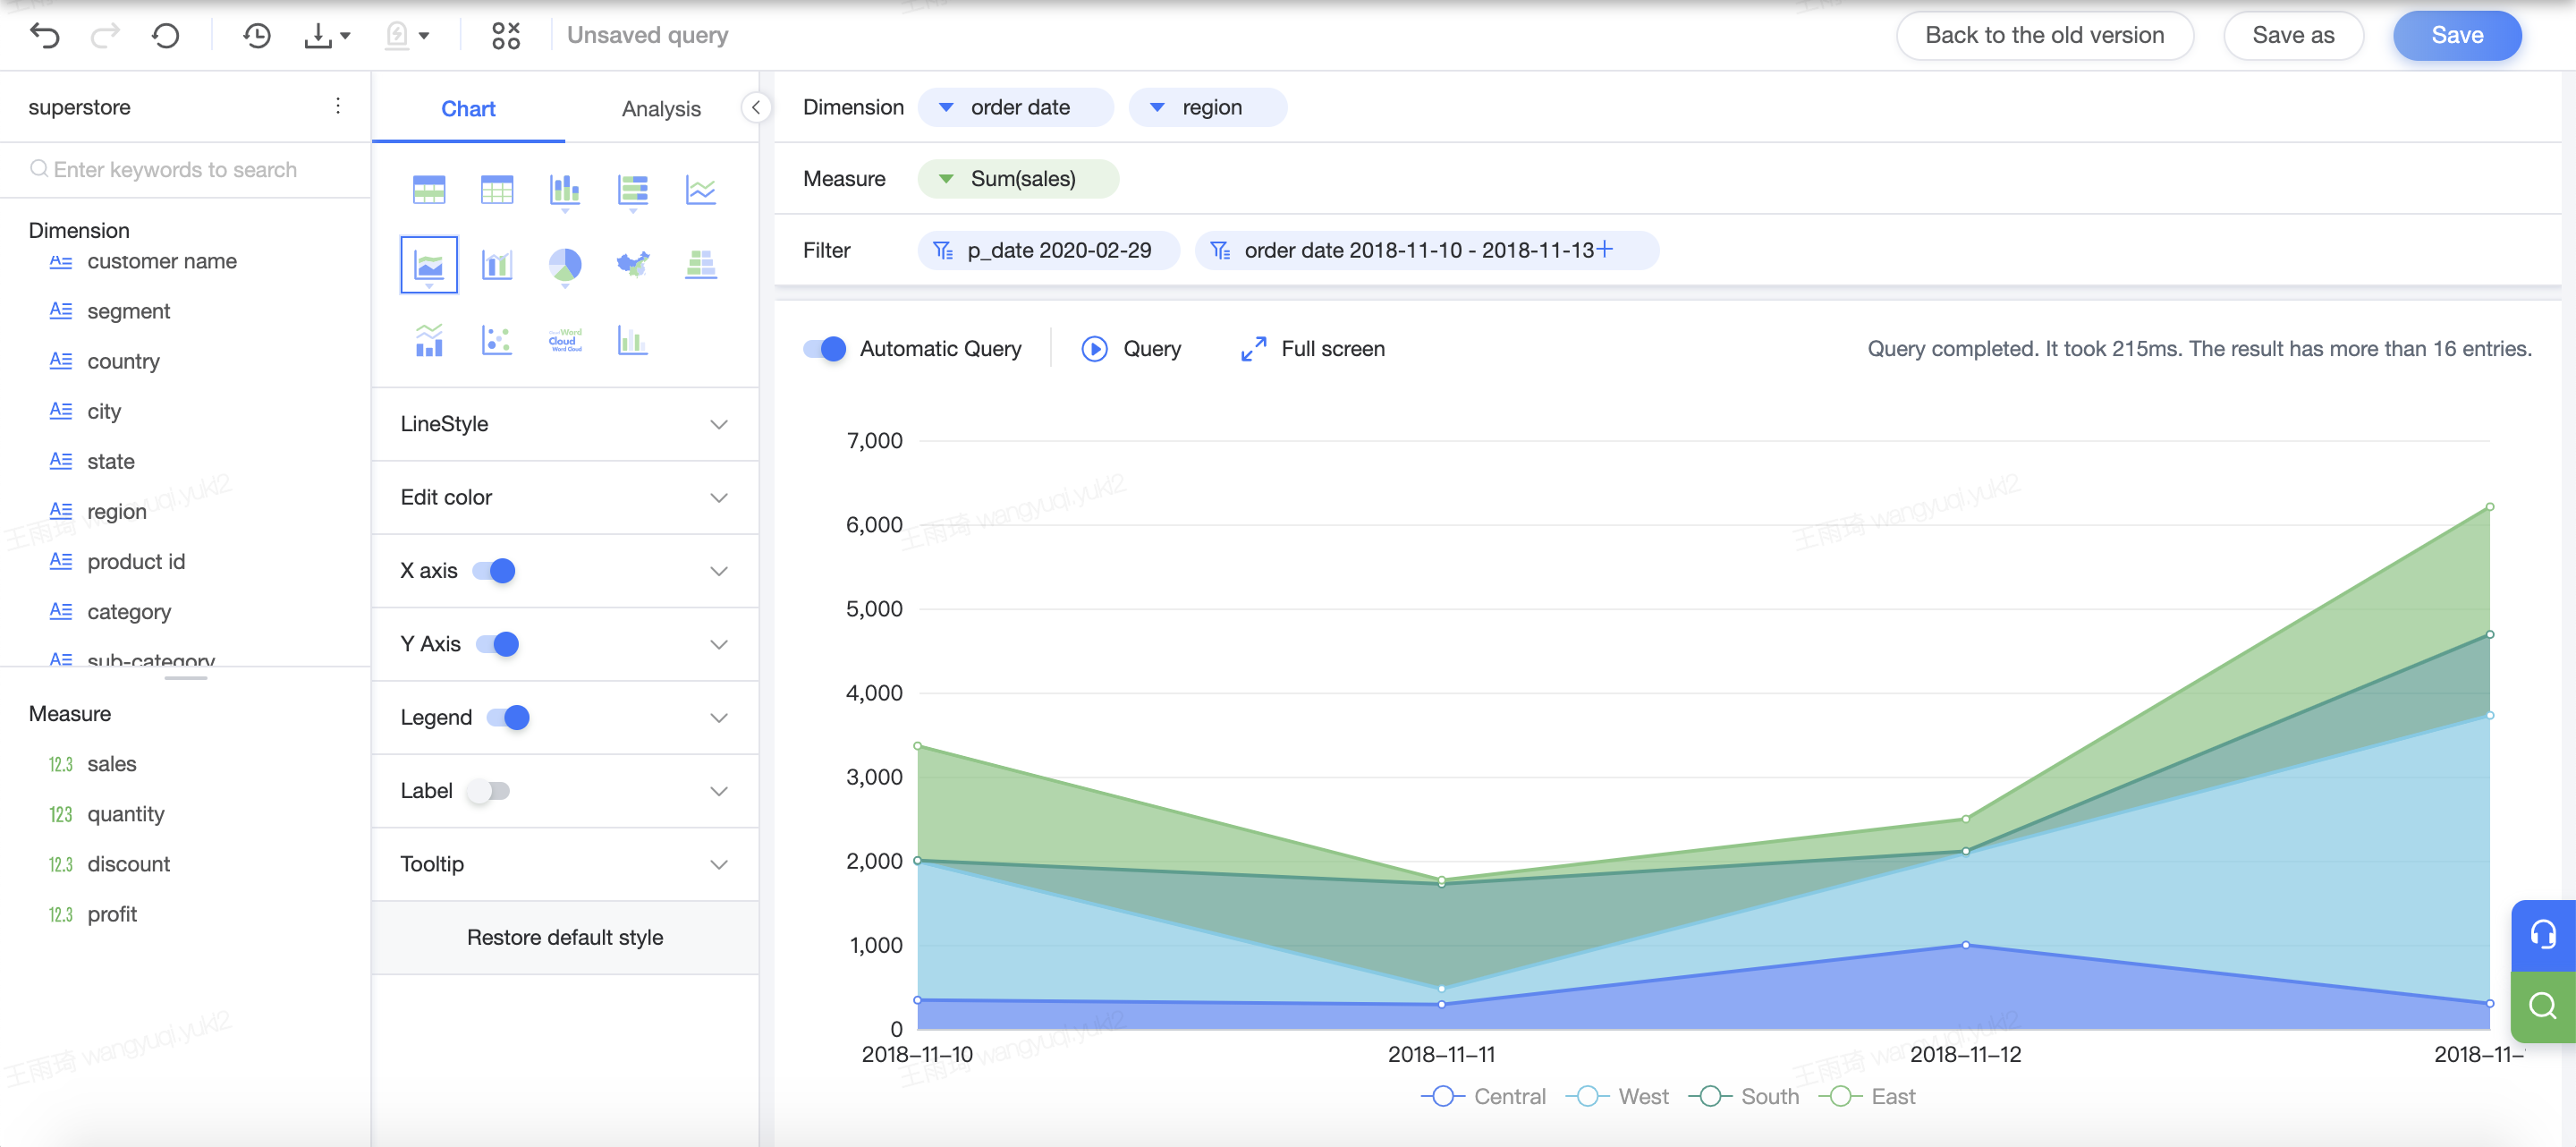Select the Word Cloud chart type
2576x1147 pixels.
(565, 340)
